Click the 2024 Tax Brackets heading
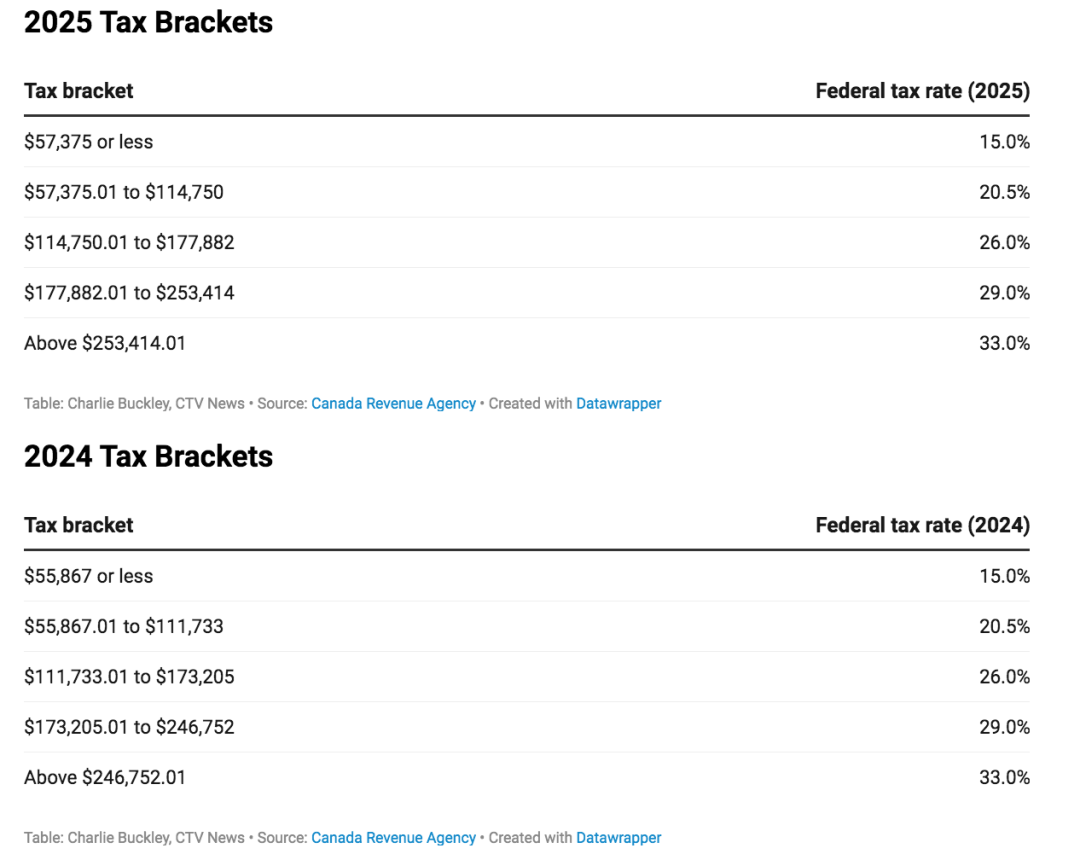Screen dimensions: 1080x860 coord(148,457)
